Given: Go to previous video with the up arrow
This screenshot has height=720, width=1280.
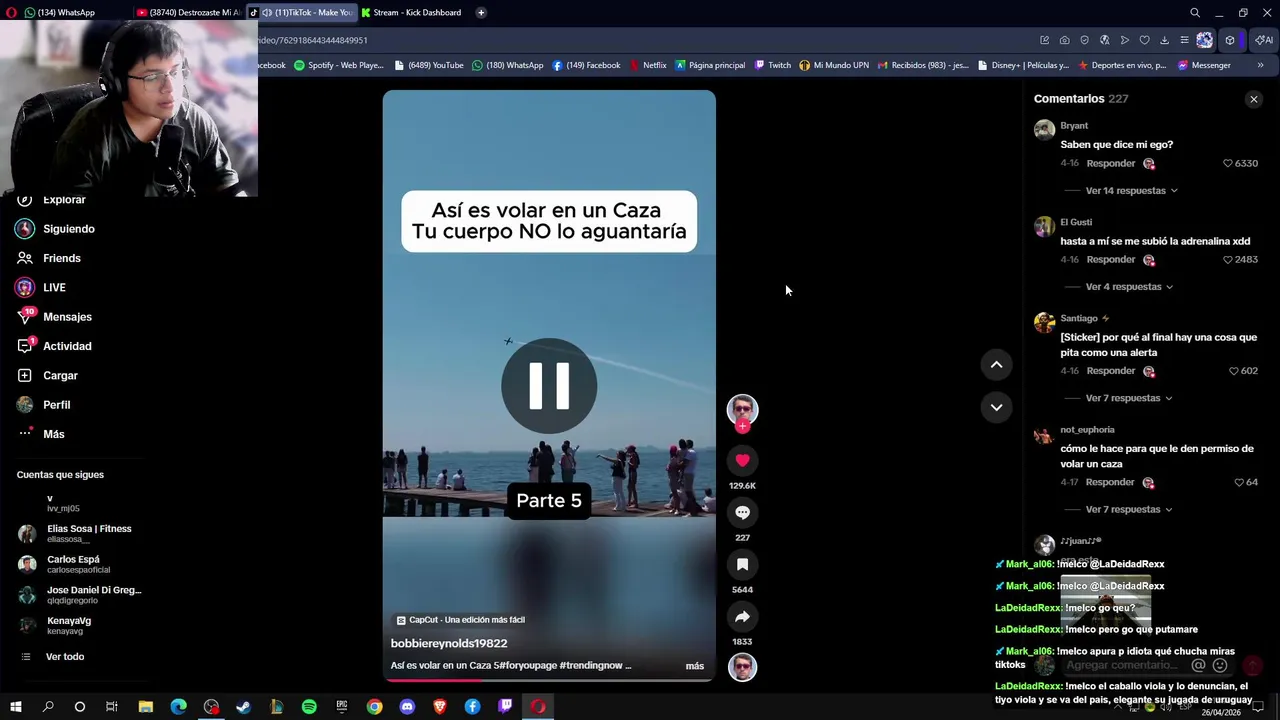Looking at the screenshot, I should coord(996,365).
